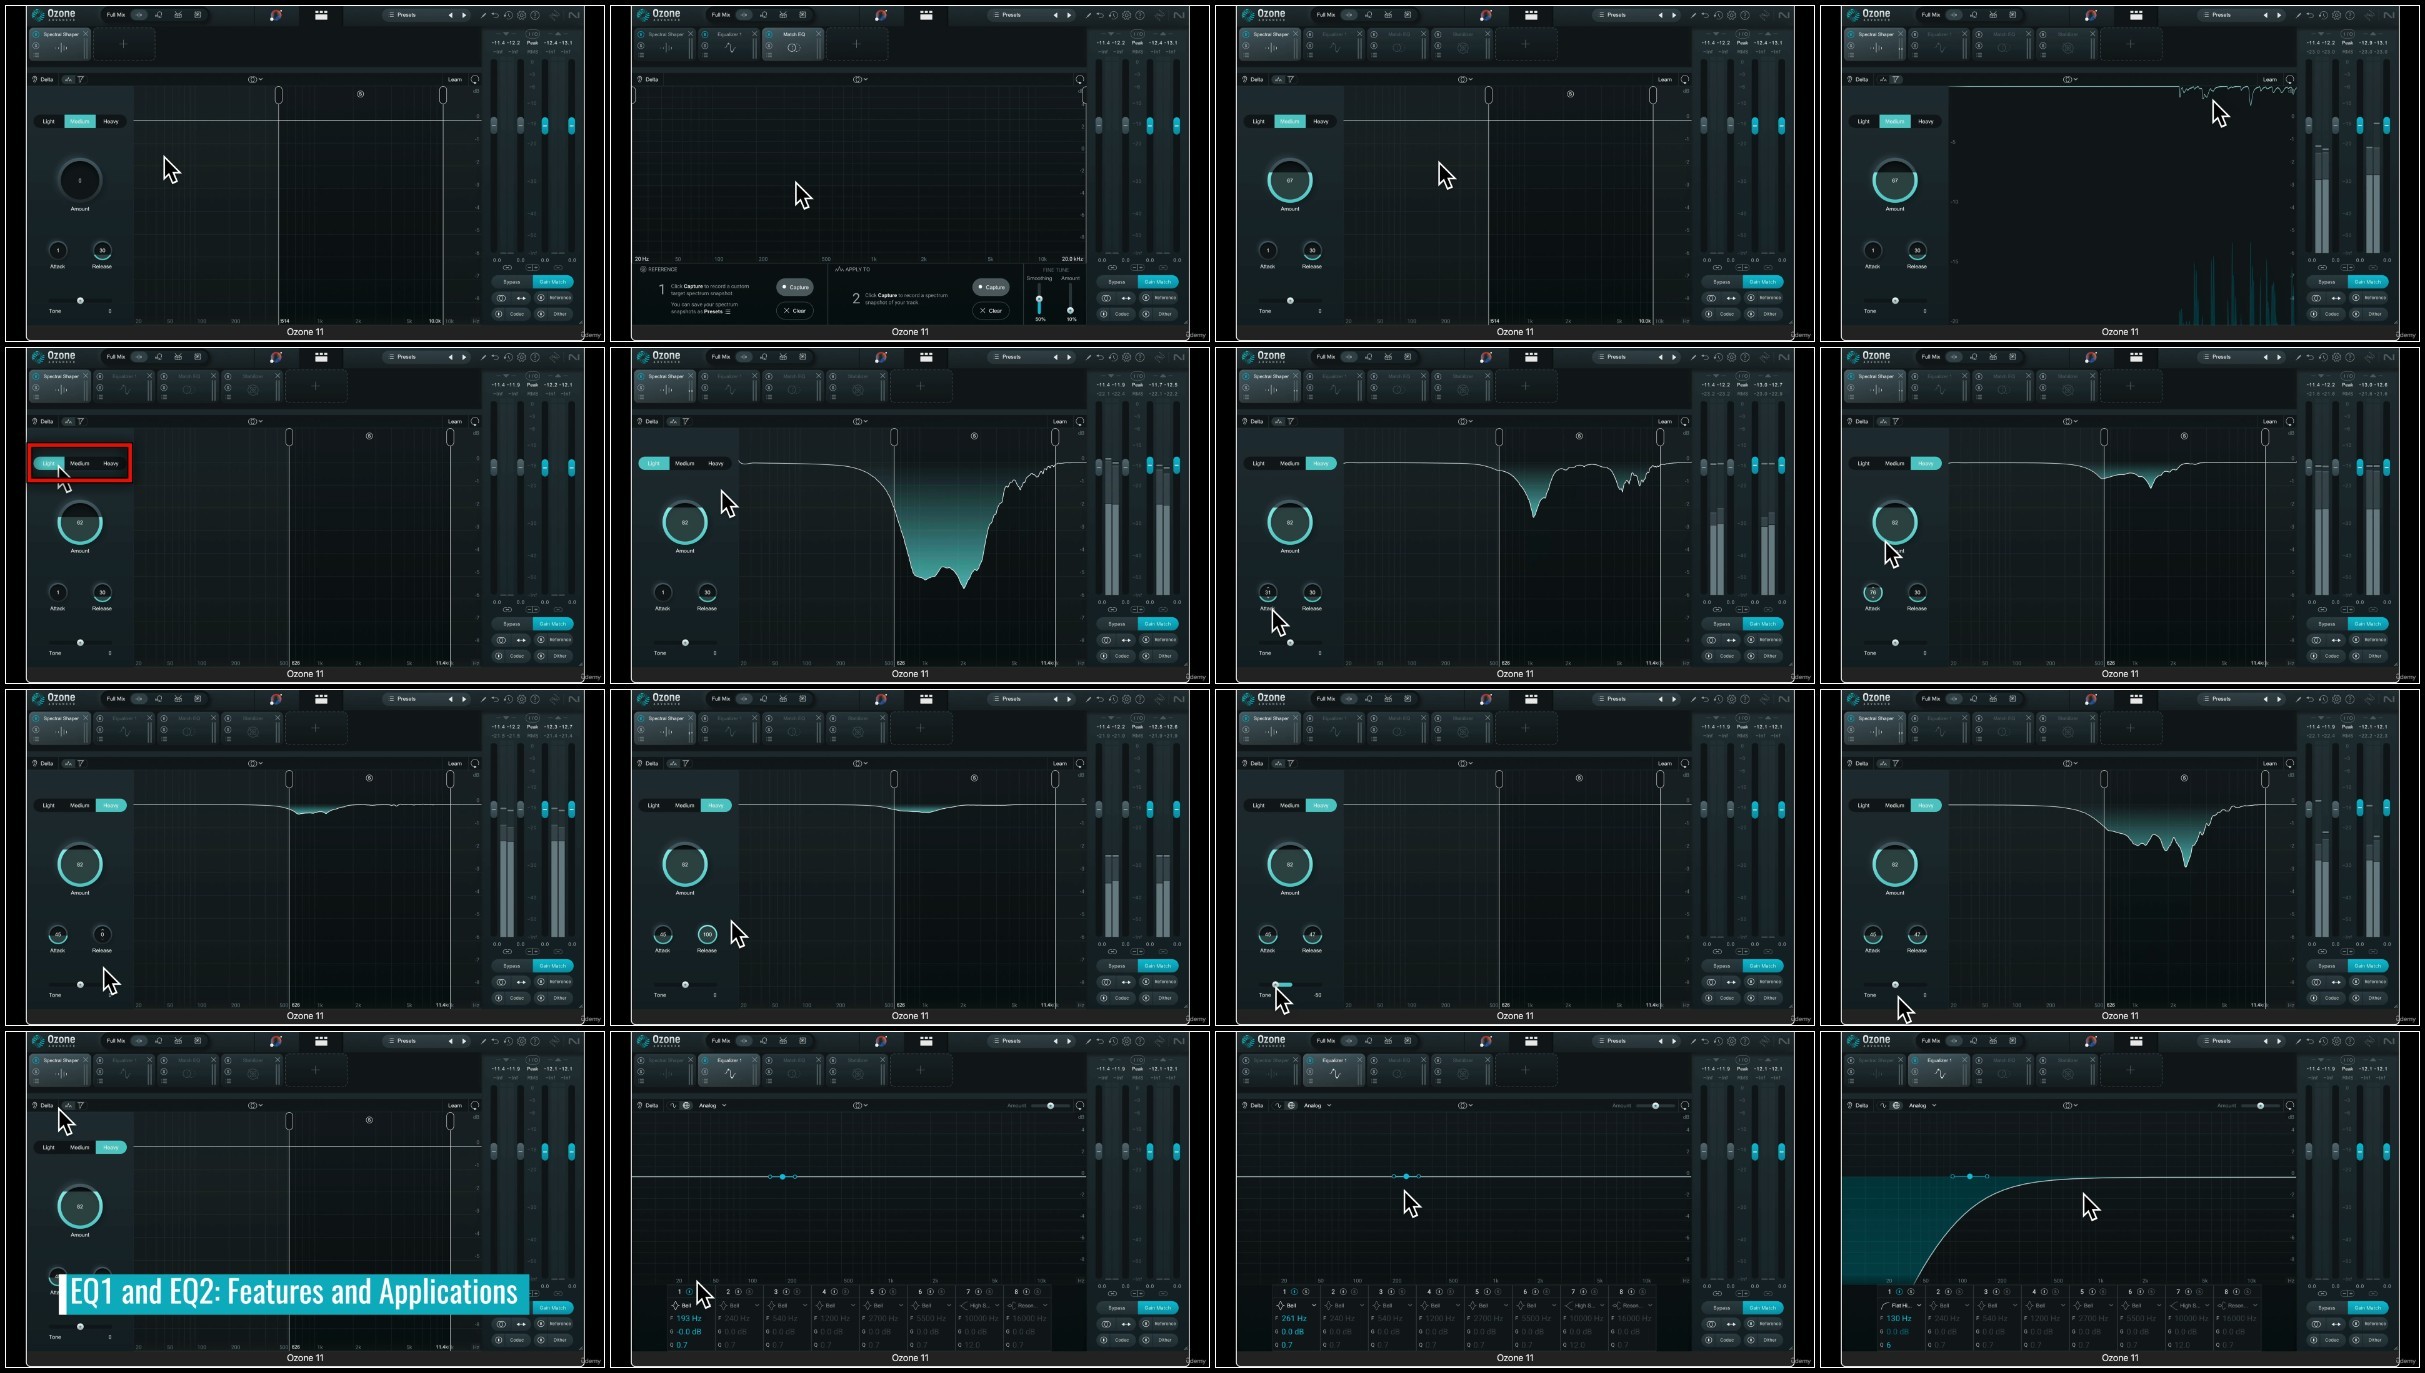Select the highlighted Match EQ module tab

point(793,42)
